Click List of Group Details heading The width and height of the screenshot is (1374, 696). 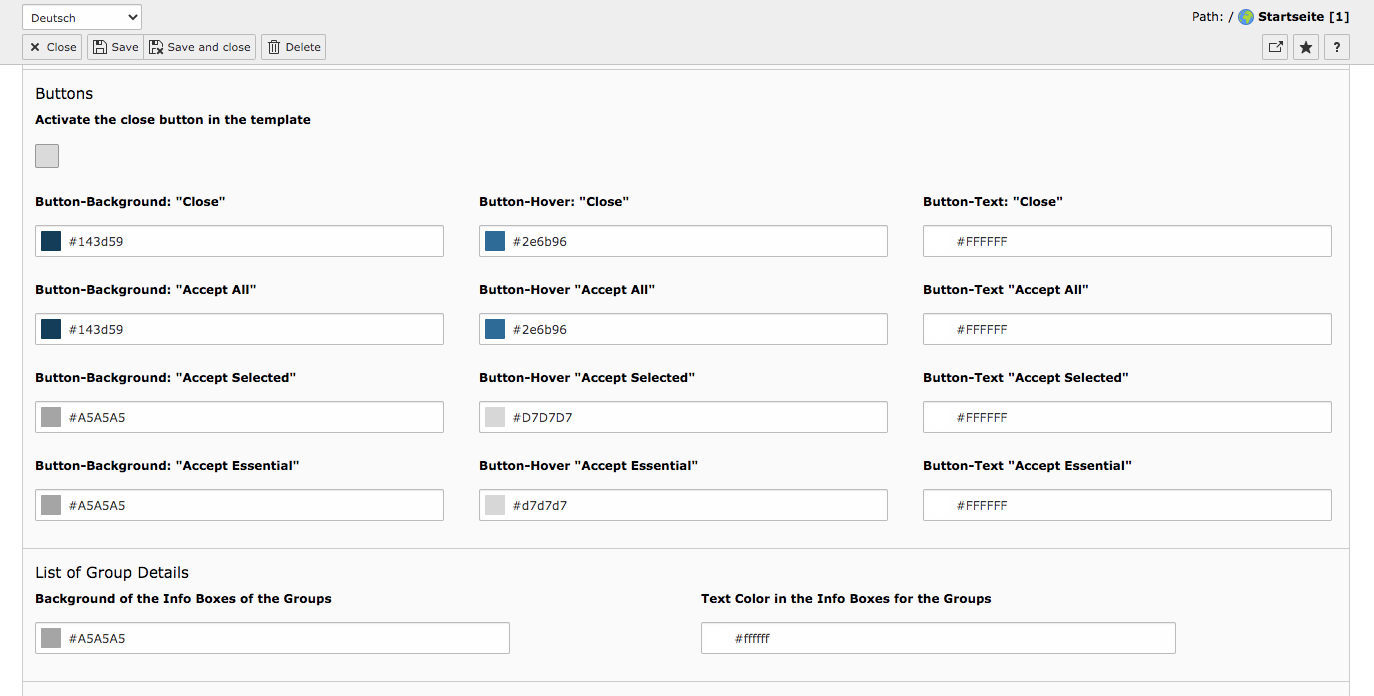click(112, 573)
